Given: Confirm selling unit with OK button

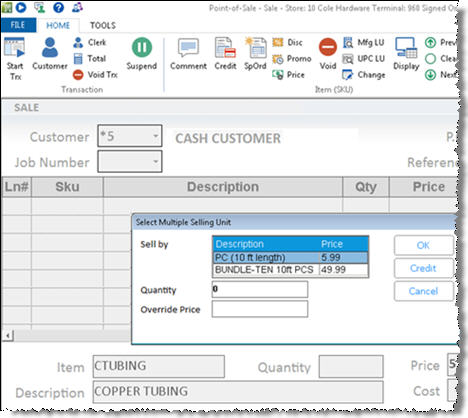Looking at the screenshot, I should point(423,245).
